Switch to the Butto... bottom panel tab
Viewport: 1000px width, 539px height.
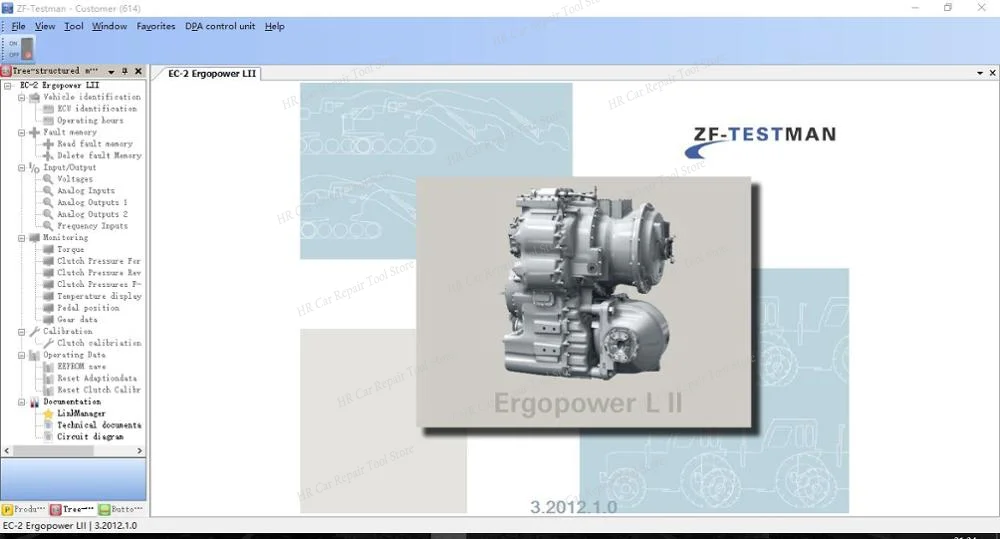coord(121,509)
